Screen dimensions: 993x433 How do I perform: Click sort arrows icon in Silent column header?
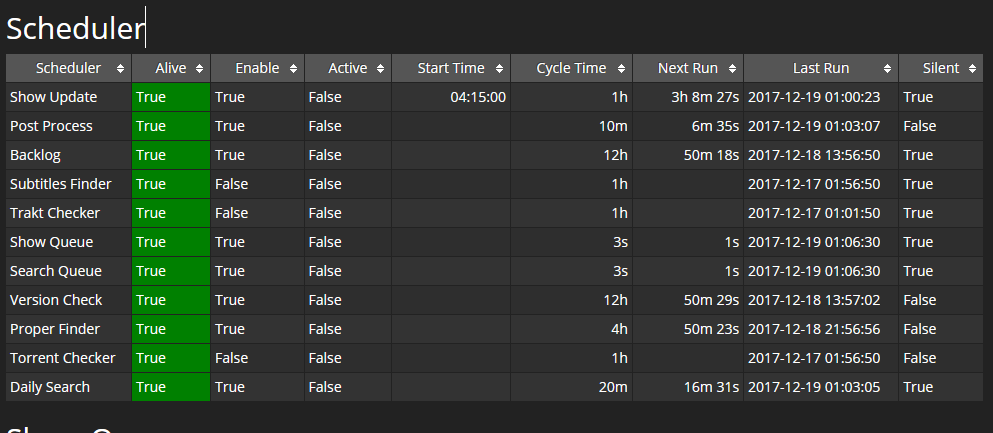coord(973,69)
